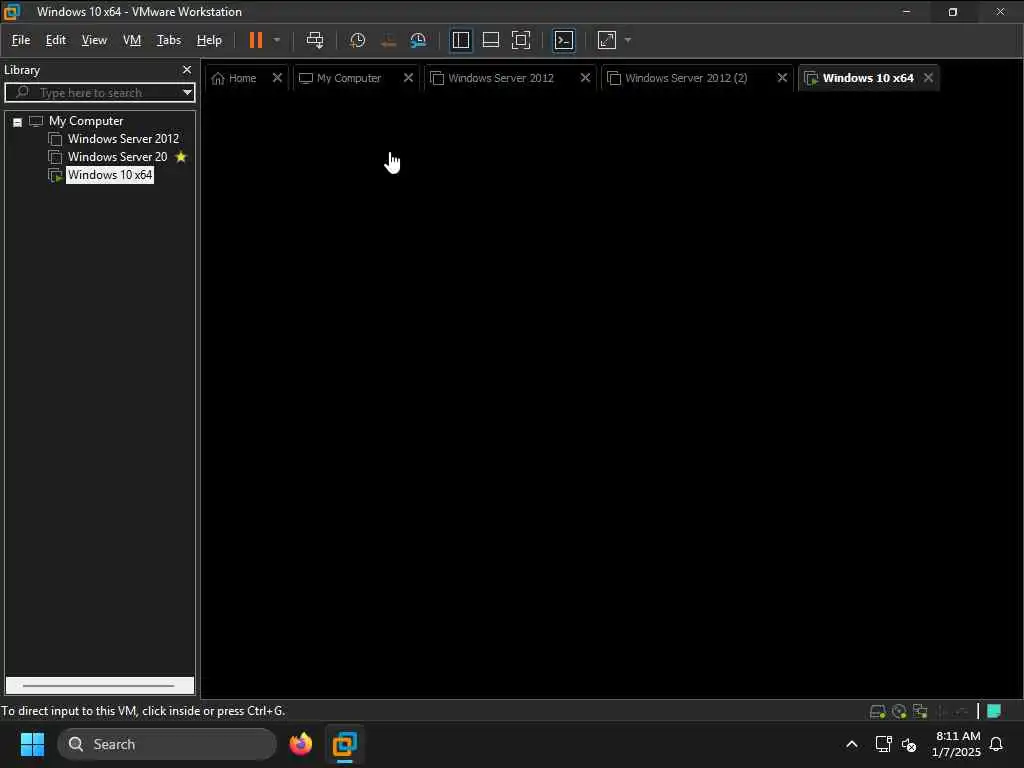1024x768 pixels.
Task: Close the Windows Server 2012 (2) tab
Action: tap(782, 78)
